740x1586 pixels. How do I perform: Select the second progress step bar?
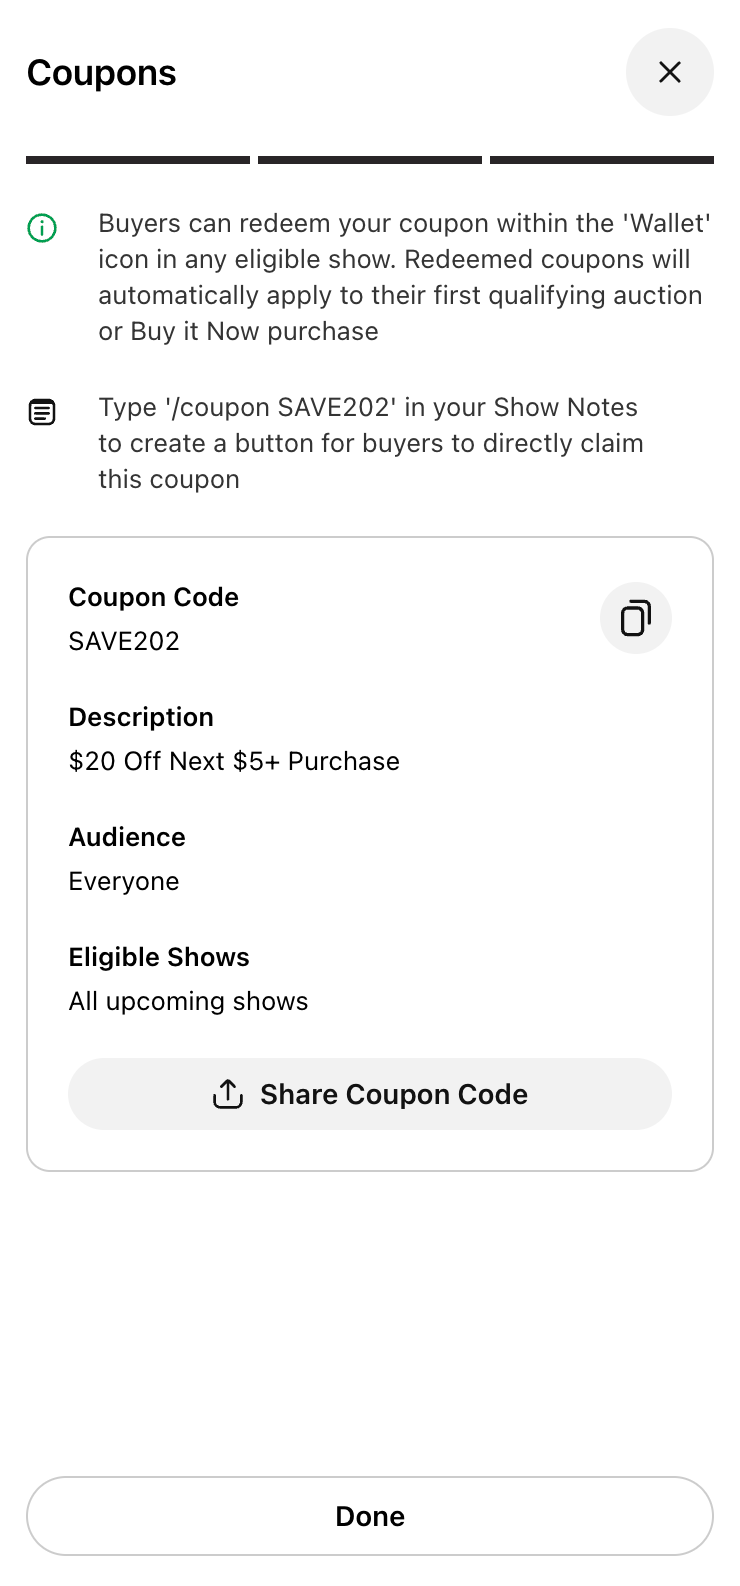coord(370,160)
